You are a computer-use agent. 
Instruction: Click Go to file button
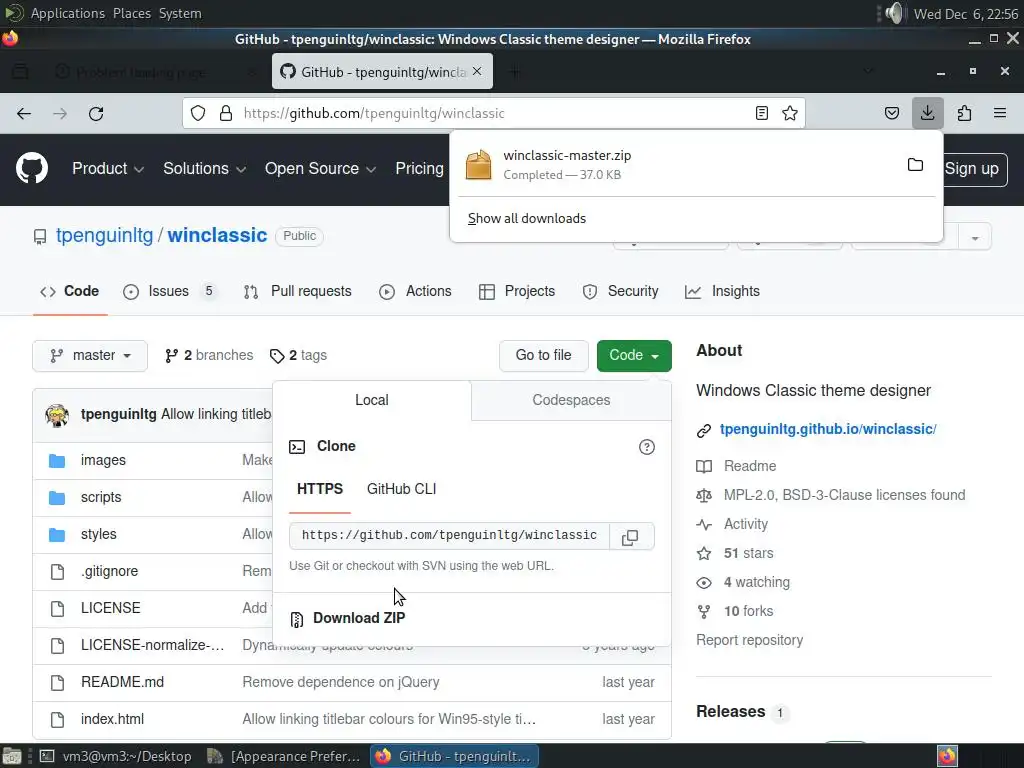click(543, 355)
